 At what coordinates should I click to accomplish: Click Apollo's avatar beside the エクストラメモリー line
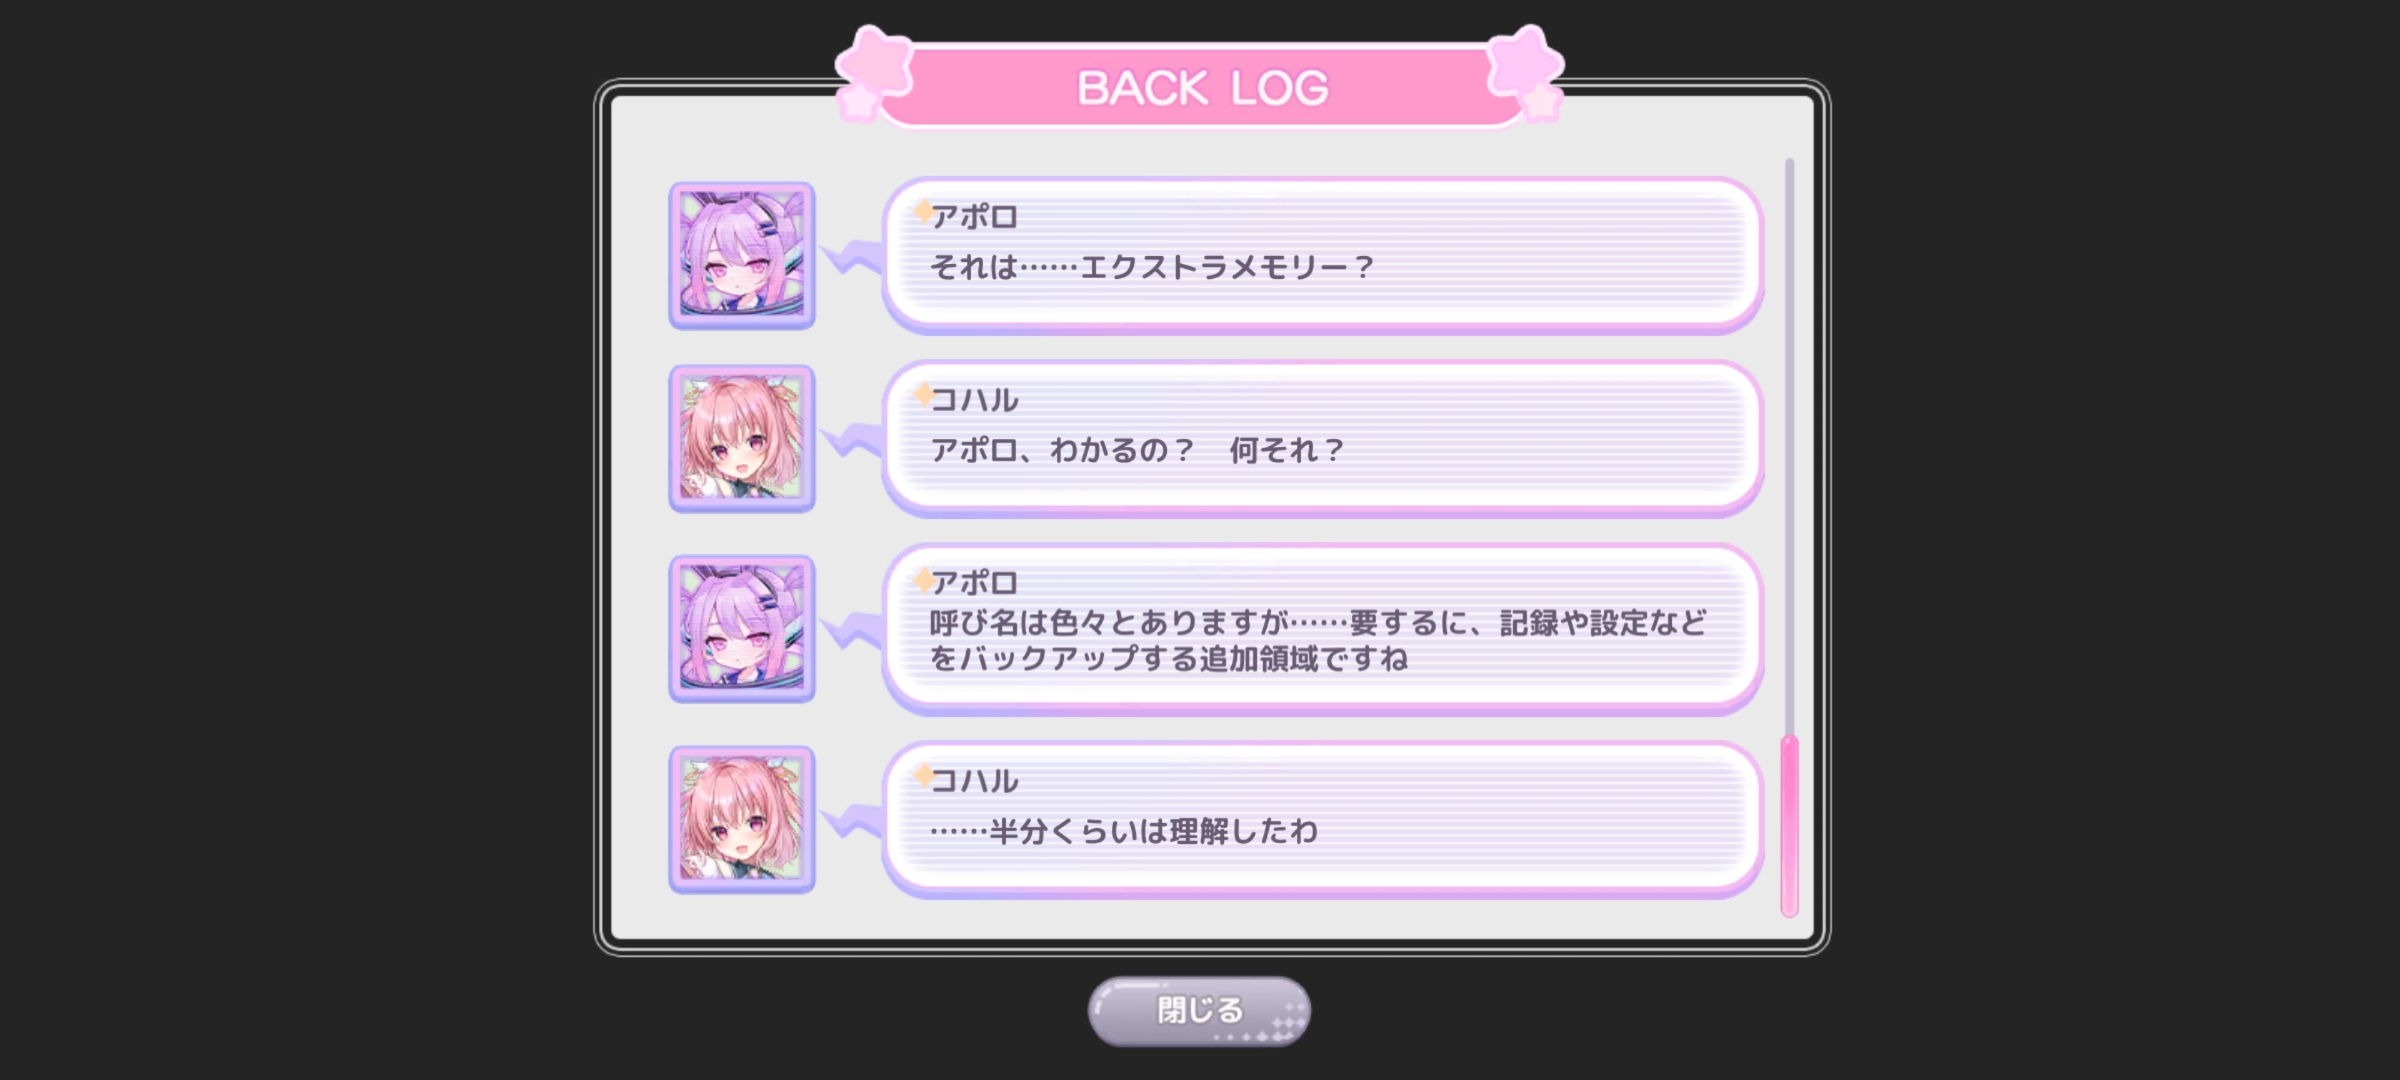(x=742, y=256)
